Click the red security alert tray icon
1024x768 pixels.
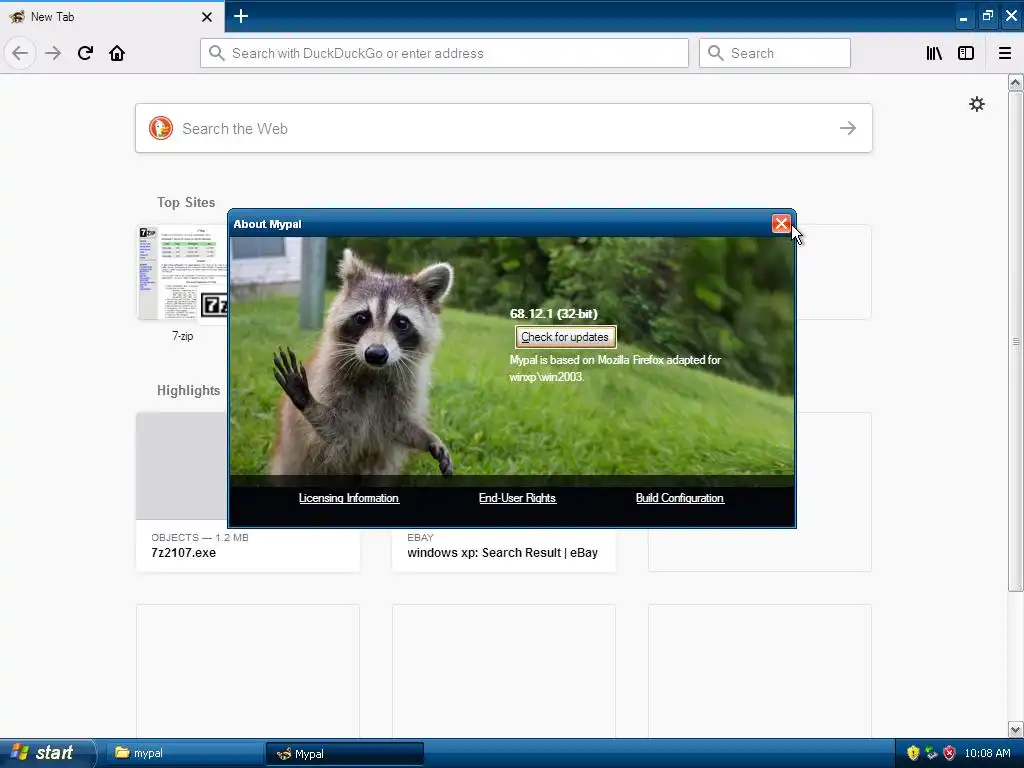949,753
